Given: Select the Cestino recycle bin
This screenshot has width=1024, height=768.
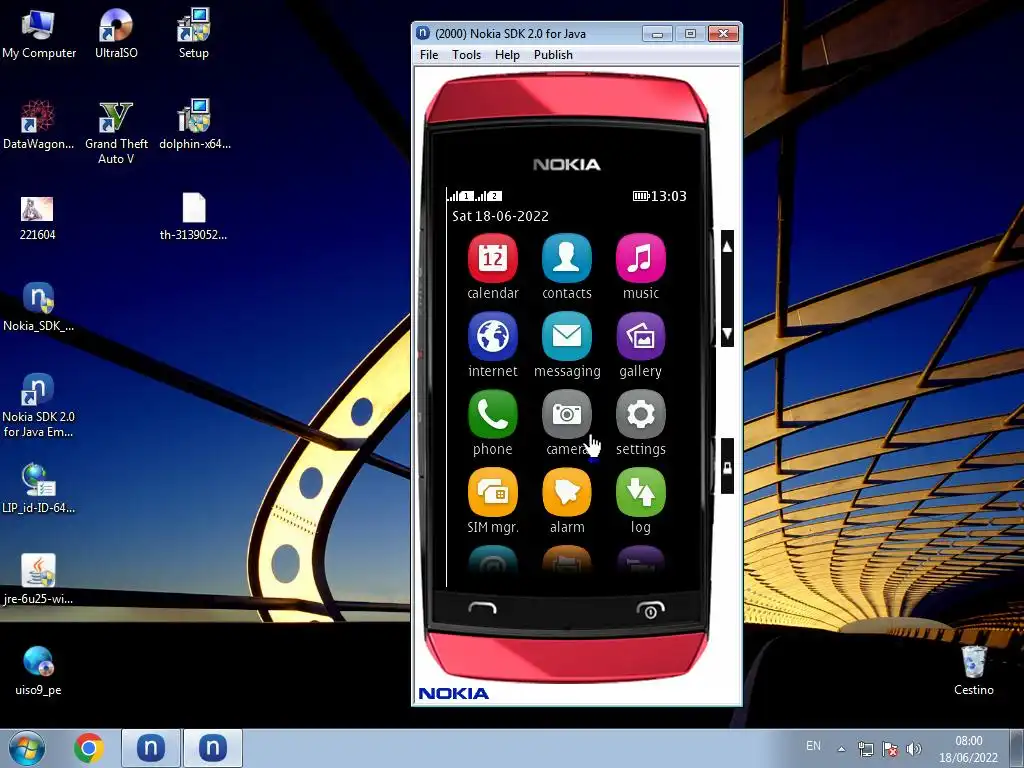Looking at the screenshot, I should 973,670.
